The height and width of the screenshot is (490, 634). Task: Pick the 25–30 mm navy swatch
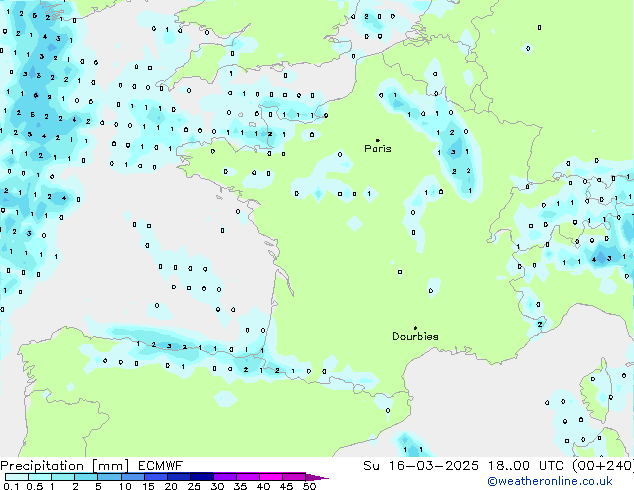[201, 477]
